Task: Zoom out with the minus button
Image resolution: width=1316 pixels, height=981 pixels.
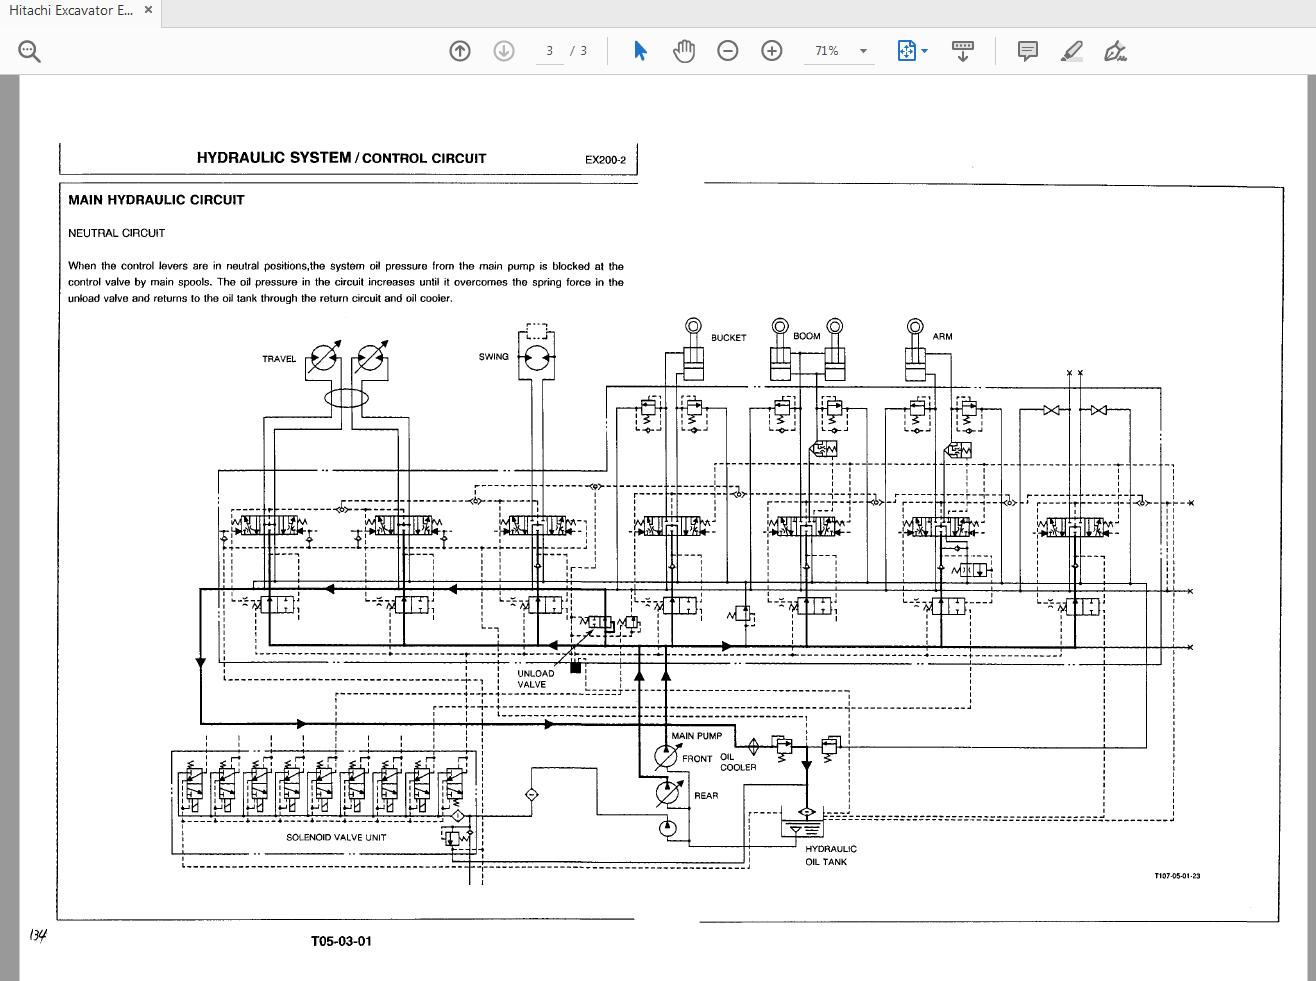Action: [x=728, y=51]
